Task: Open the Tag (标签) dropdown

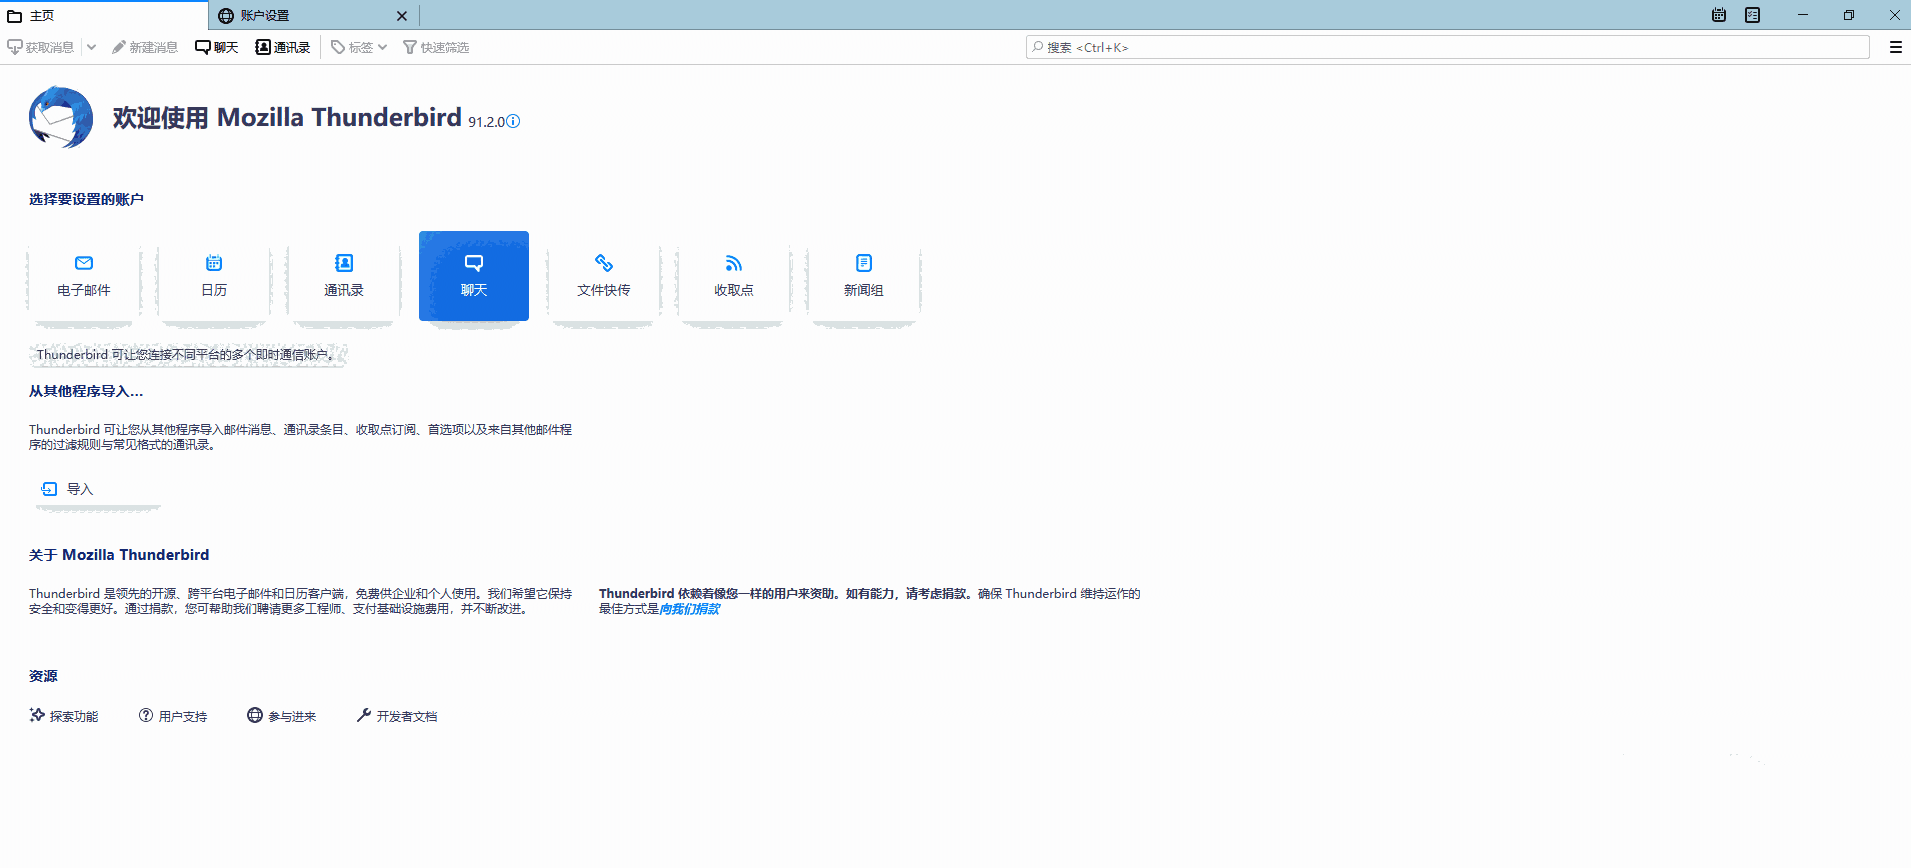Action: pos(359,47)
